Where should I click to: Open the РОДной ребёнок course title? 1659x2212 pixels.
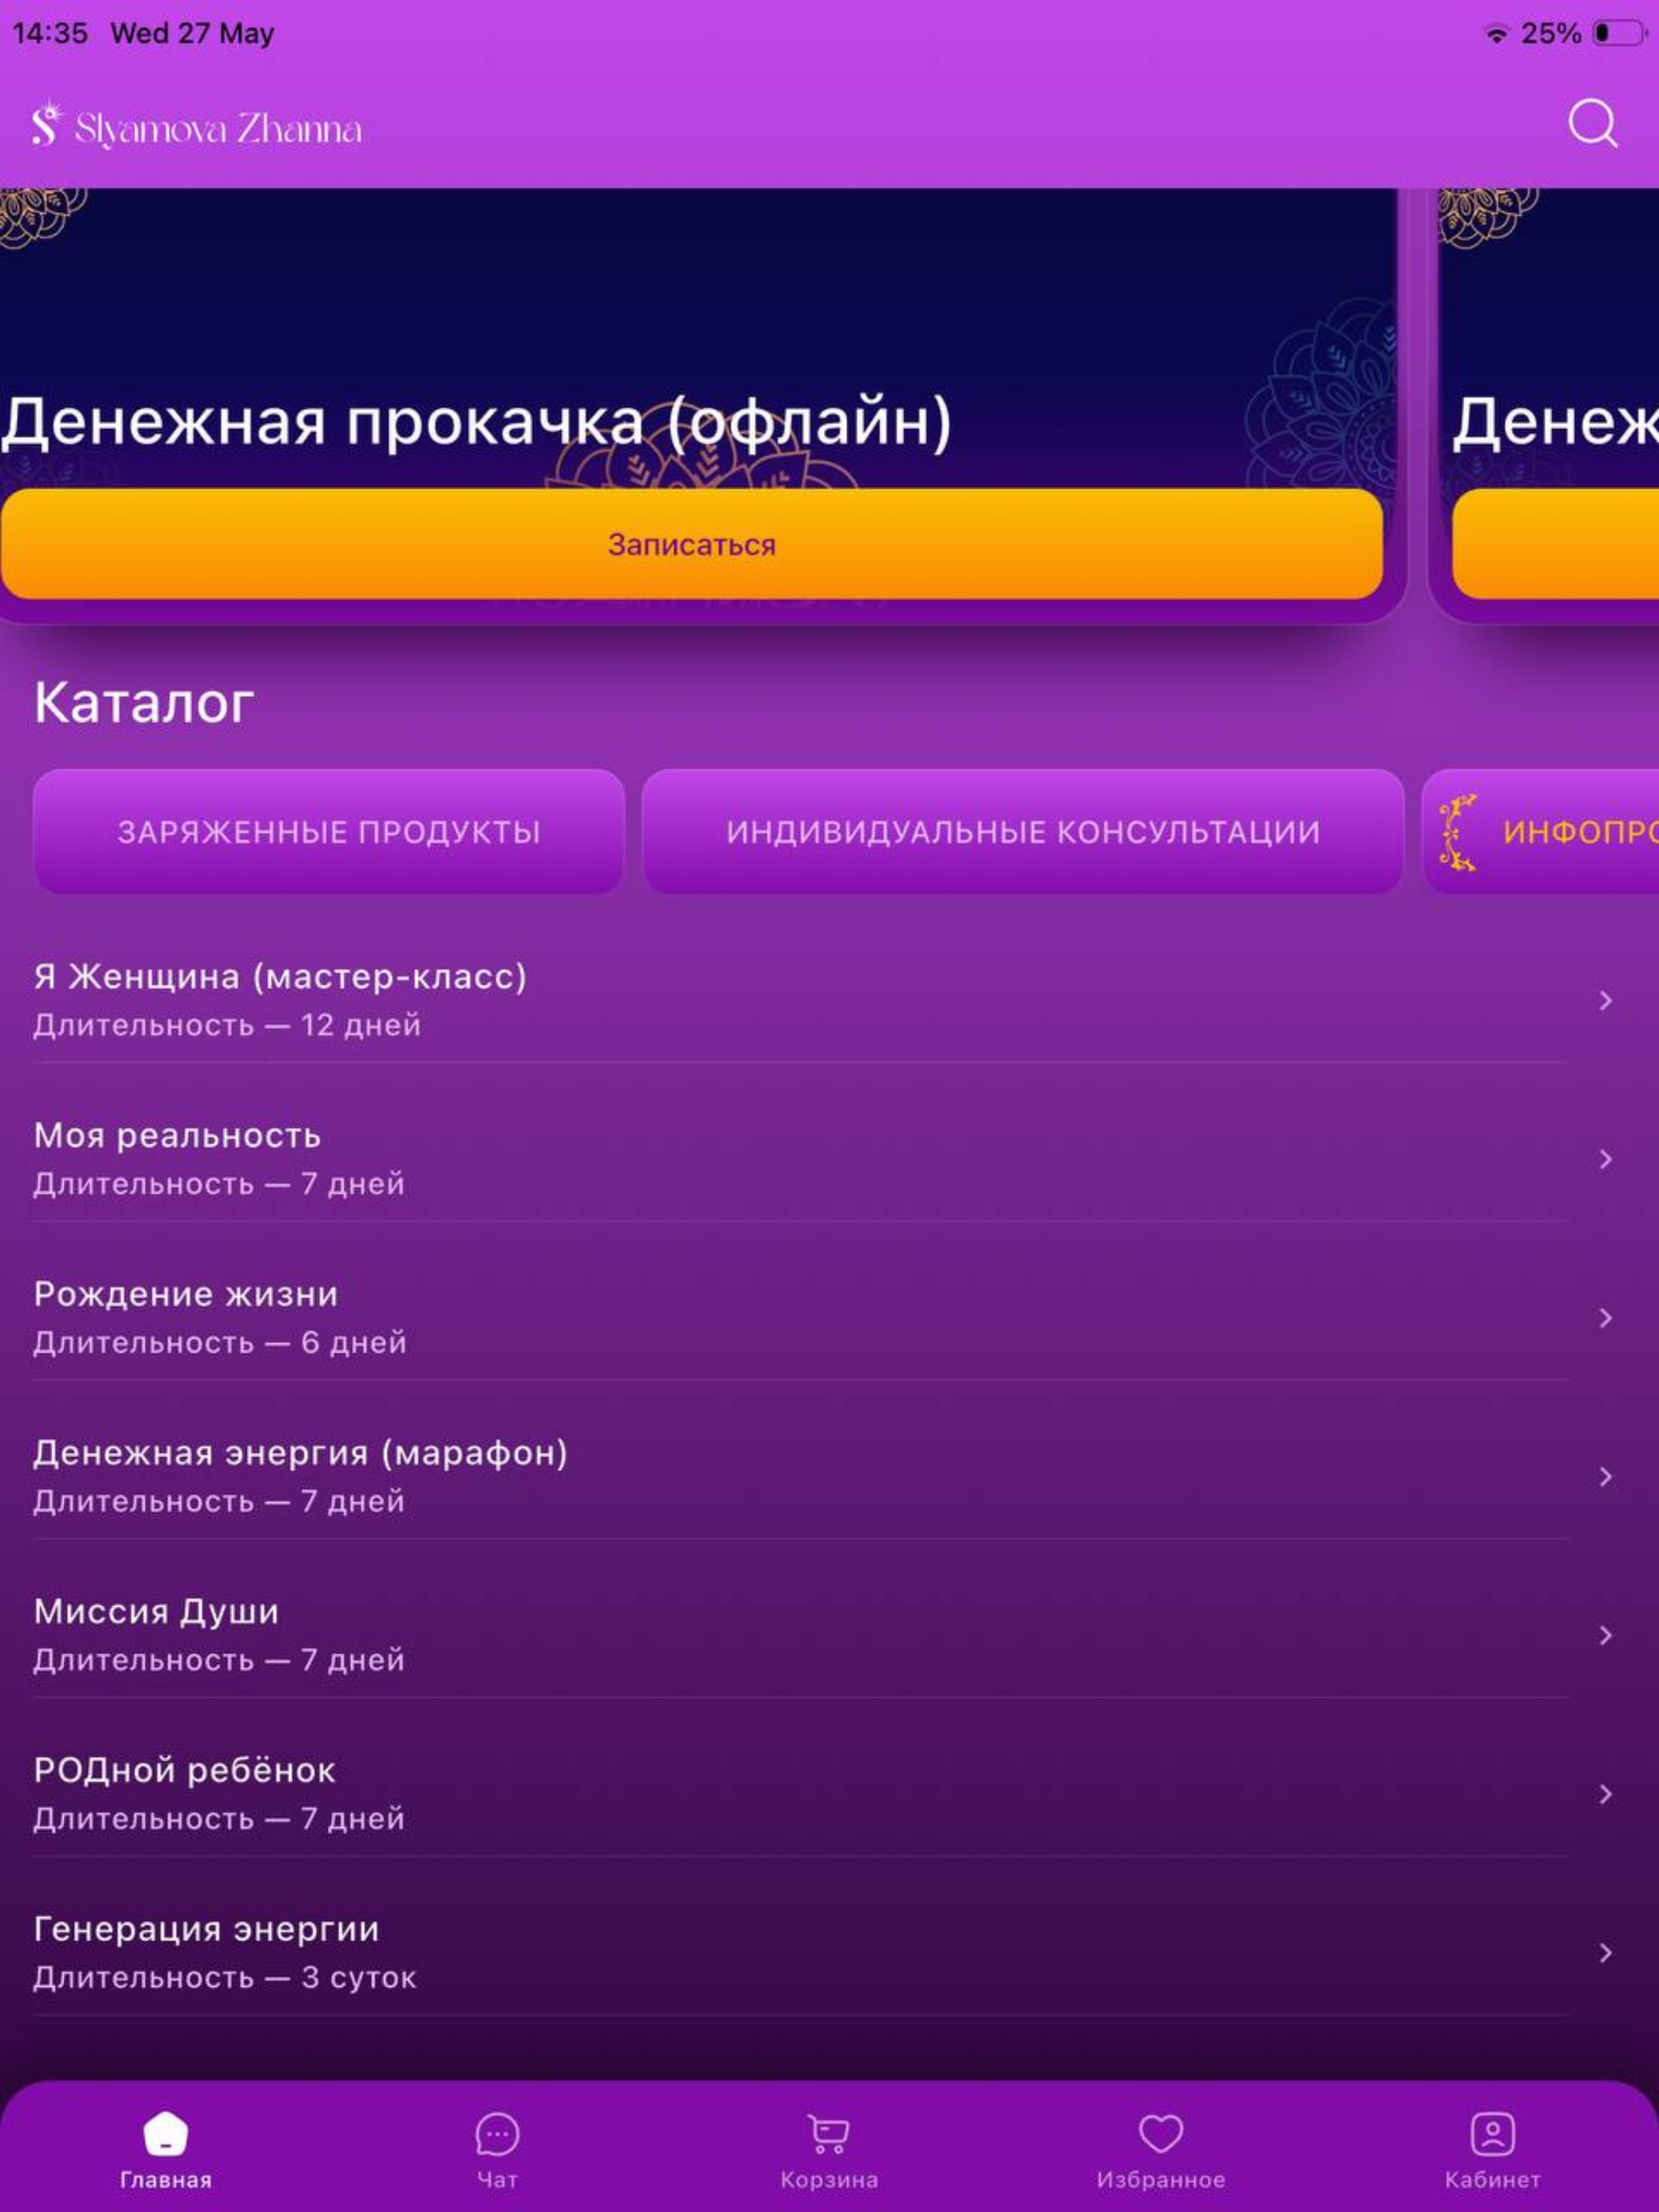tap(185, 1771)
